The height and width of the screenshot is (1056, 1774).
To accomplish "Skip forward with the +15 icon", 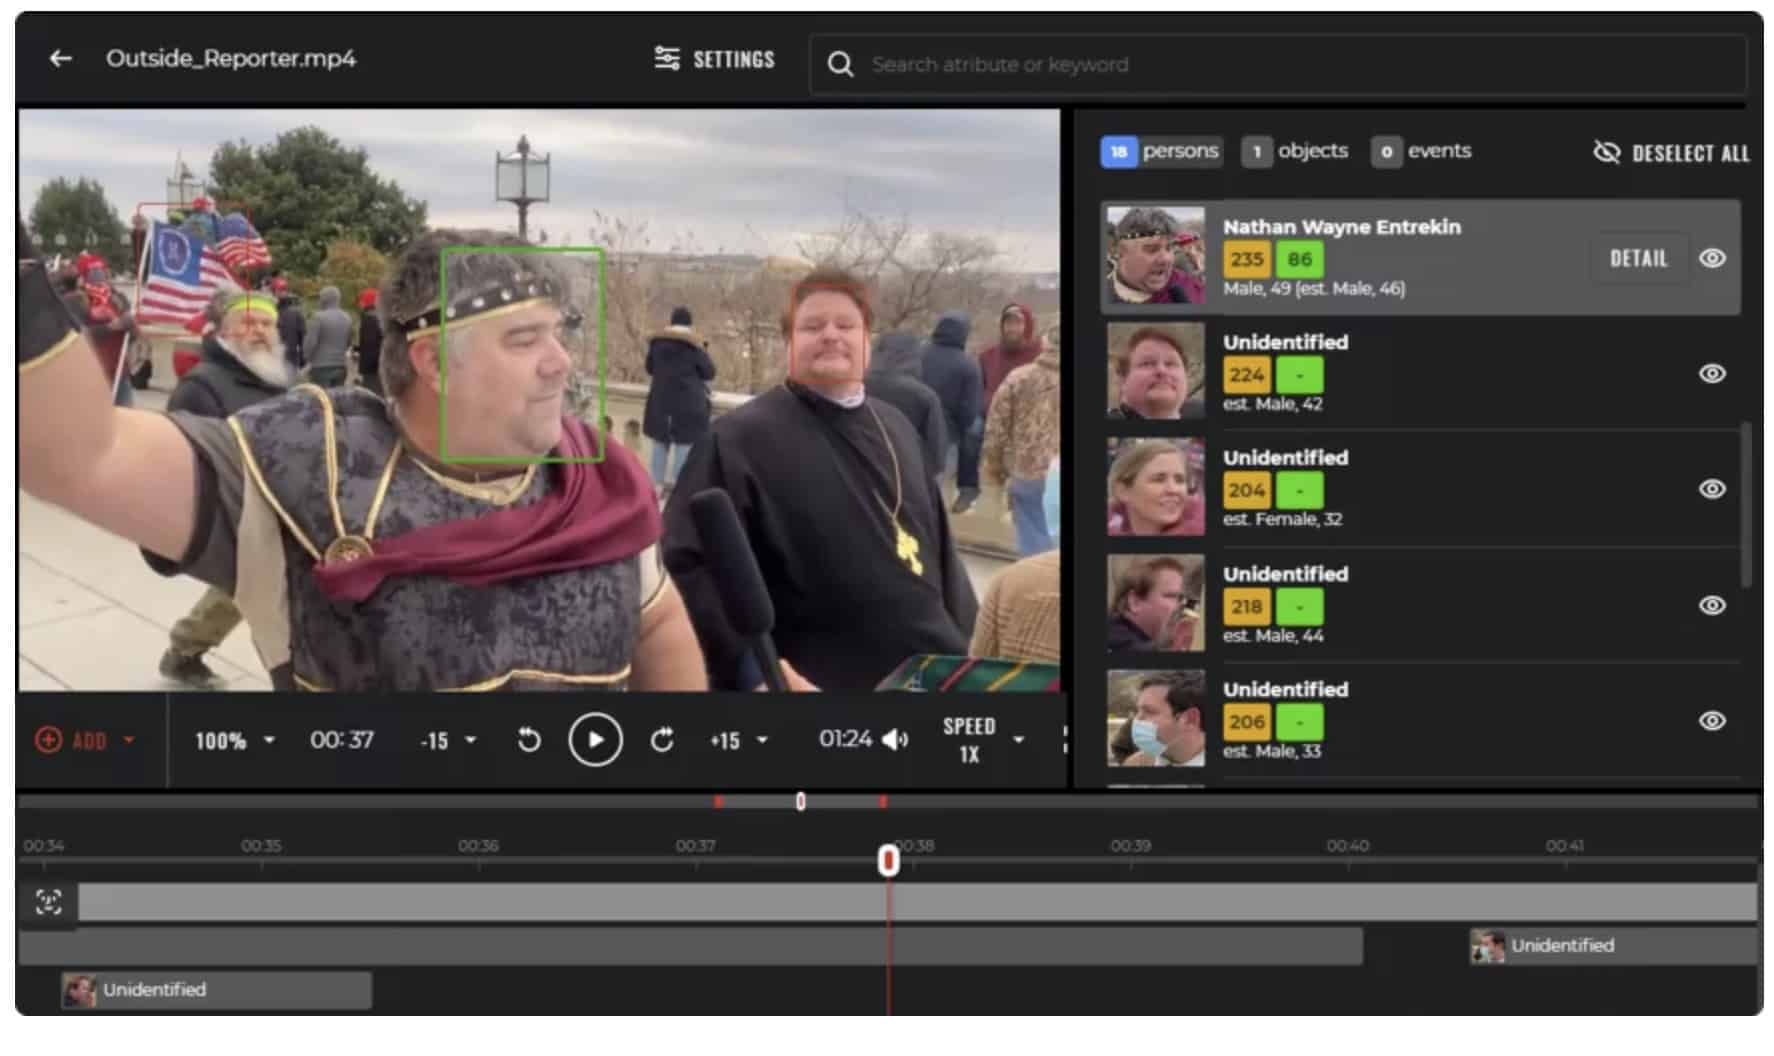I will (x=725, y=740).
